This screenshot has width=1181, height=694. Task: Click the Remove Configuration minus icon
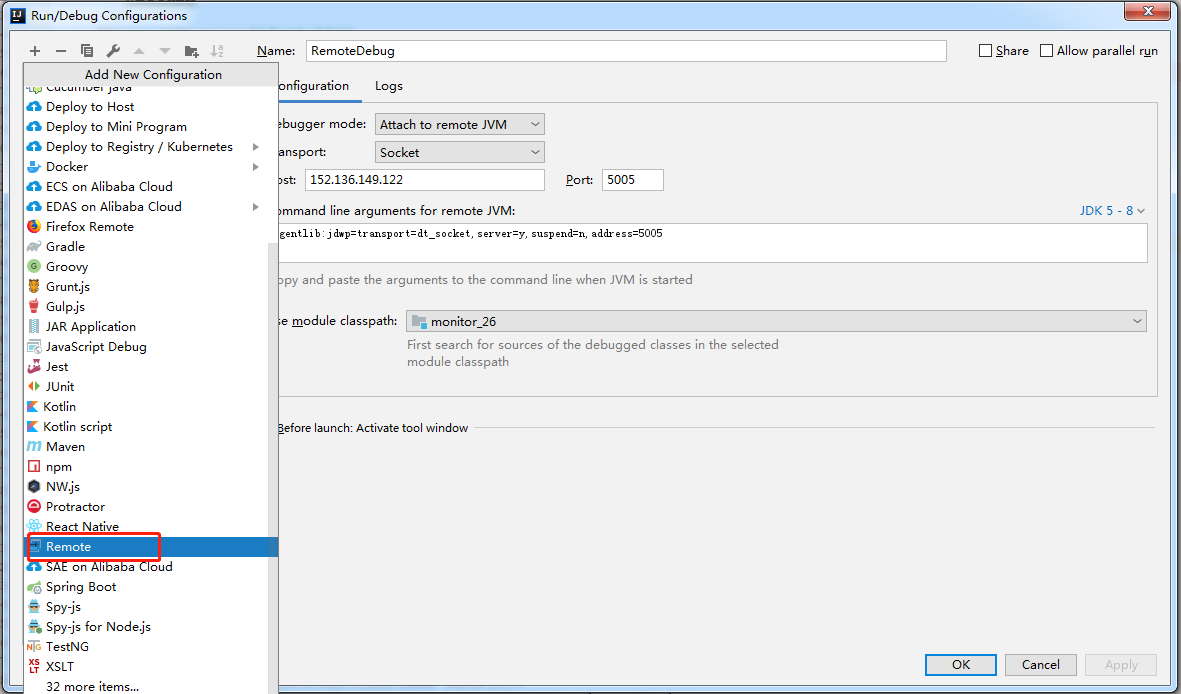pyautogui.click(x=61, y=51)
